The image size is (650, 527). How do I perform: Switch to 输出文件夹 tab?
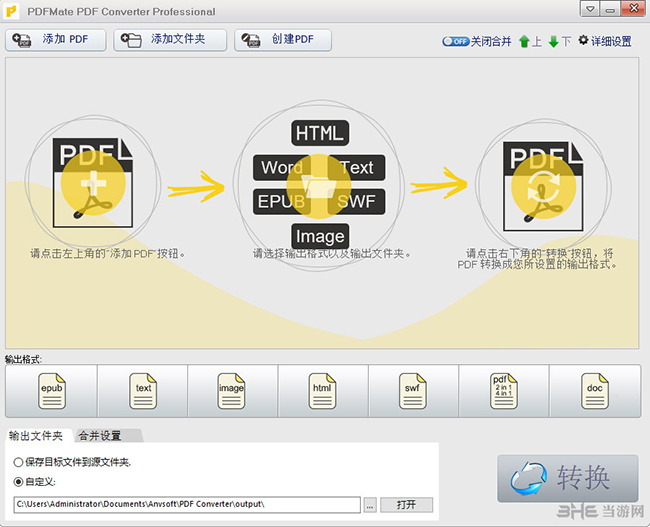(x=36, y=436)
